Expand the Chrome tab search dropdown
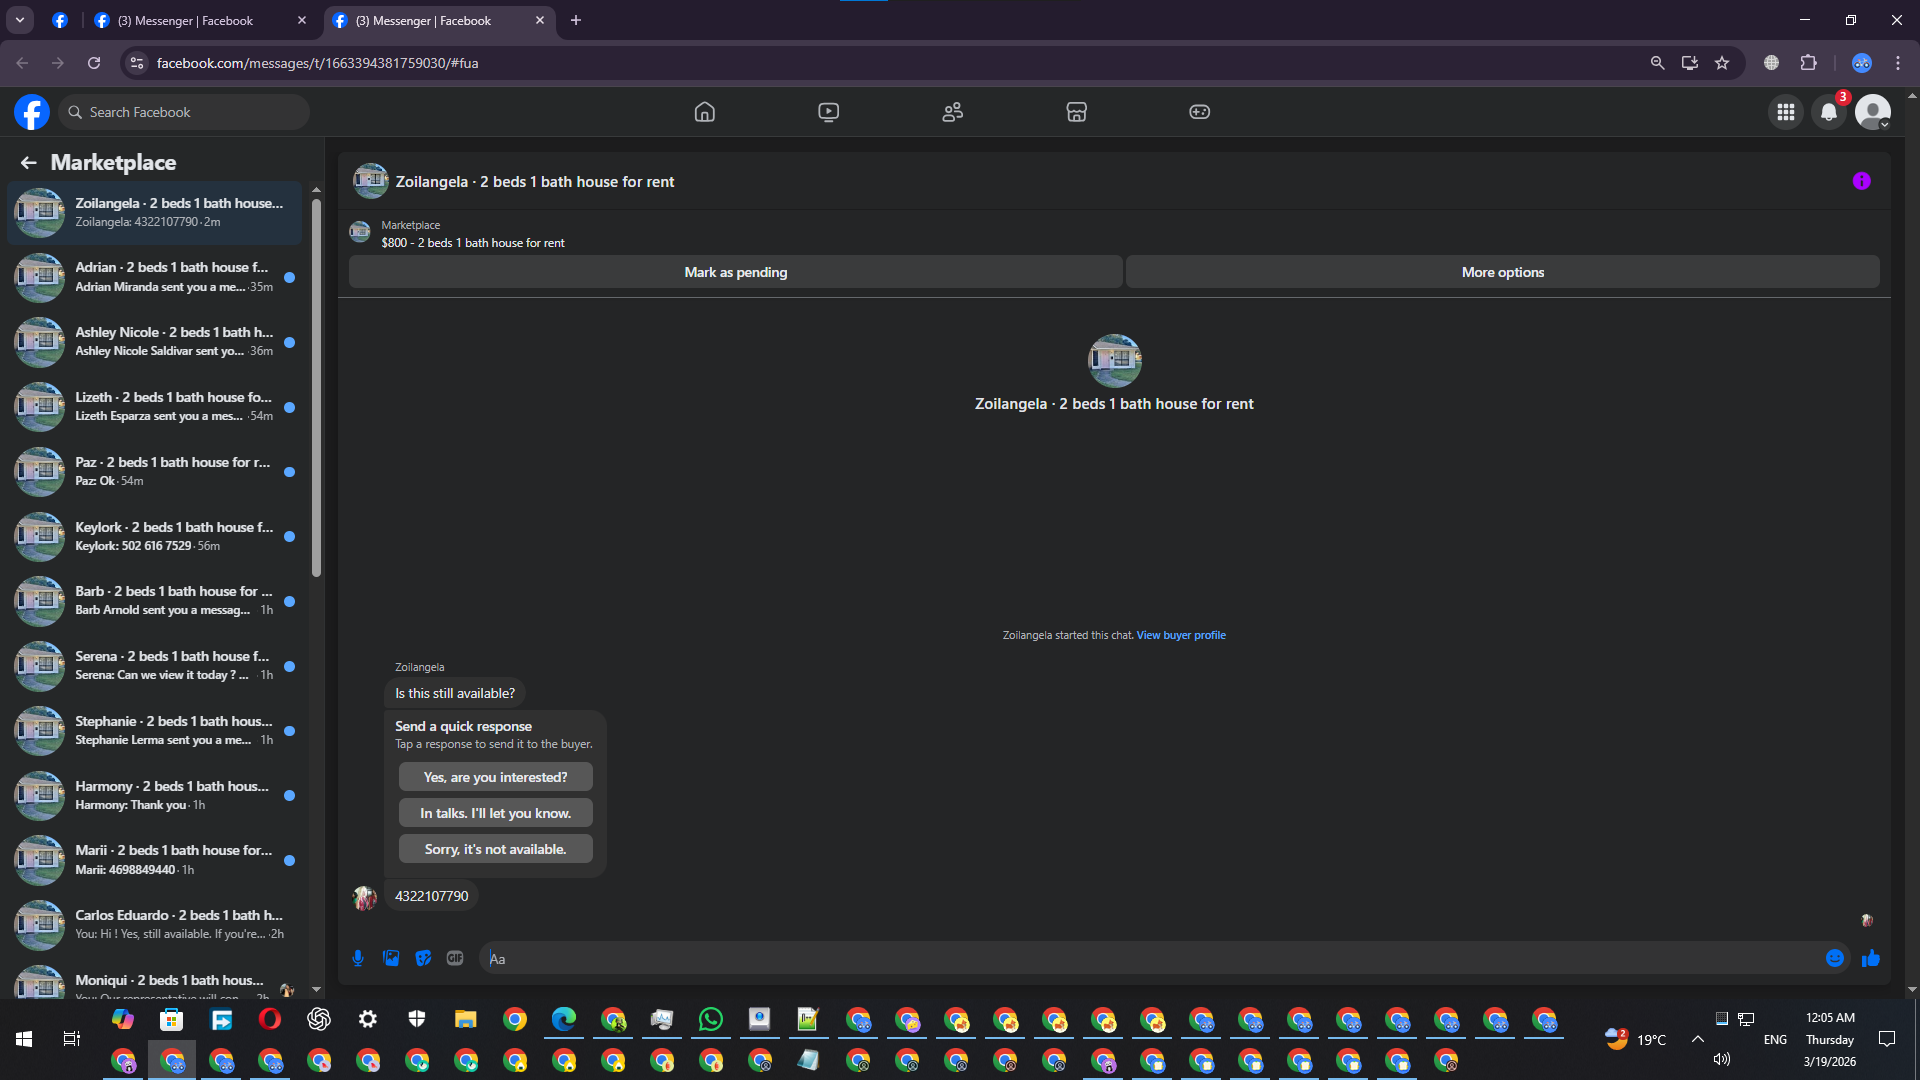This screenshot has width=1920, height=1080. coord(19,20)
